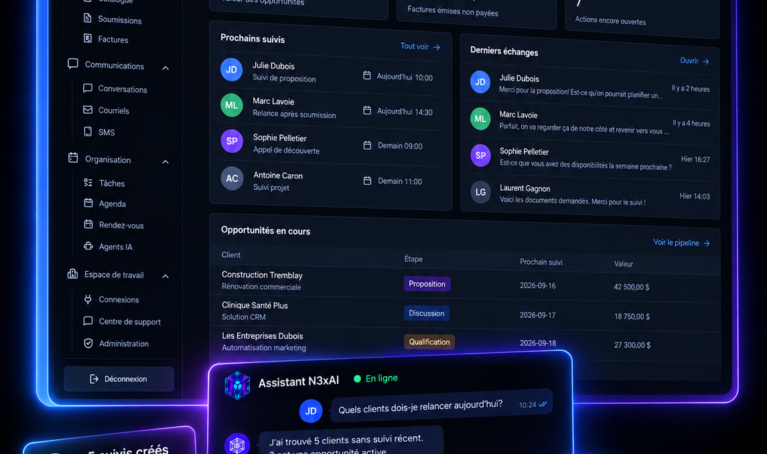This screenshot has width=767, height=454.
Task: Open Agenda menu item
Action: pos(112,204)
